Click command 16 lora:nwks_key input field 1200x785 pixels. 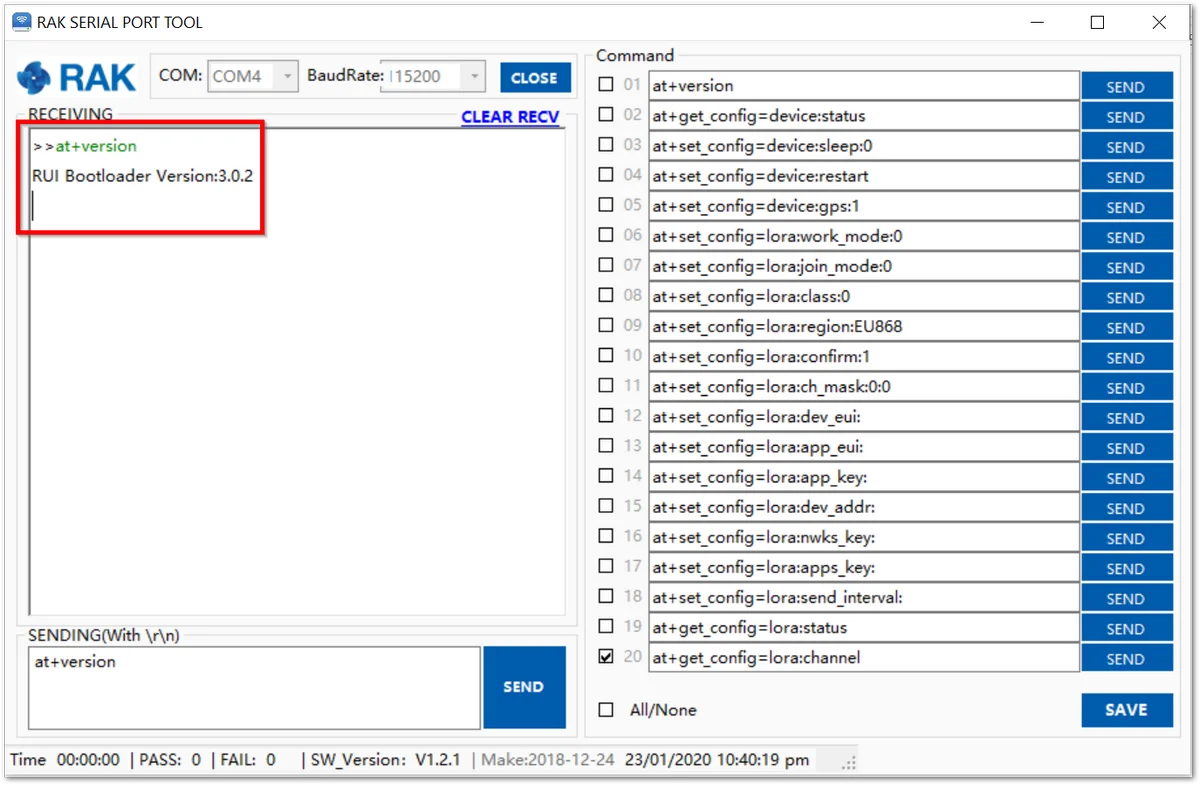click(x=864, y=537)
